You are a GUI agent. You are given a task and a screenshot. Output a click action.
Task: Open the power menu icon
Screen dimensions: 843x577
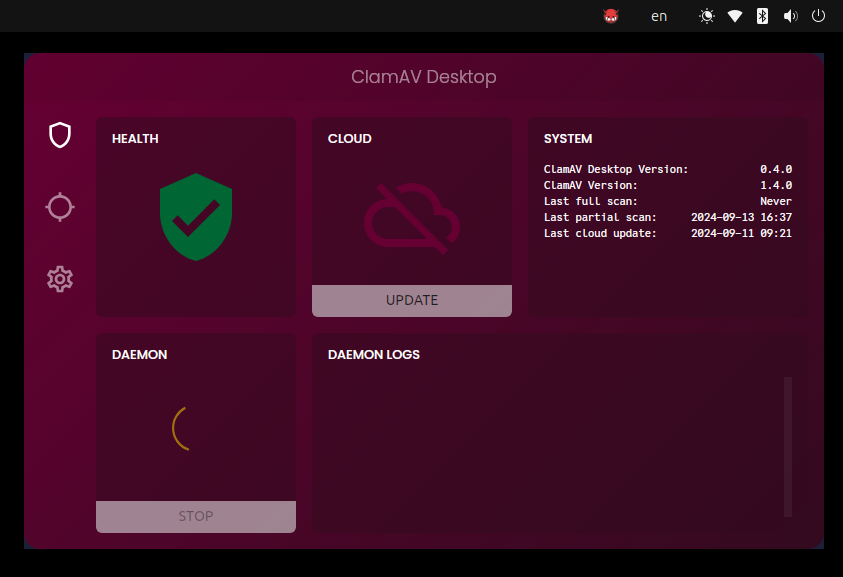click(x=818, y=16)
